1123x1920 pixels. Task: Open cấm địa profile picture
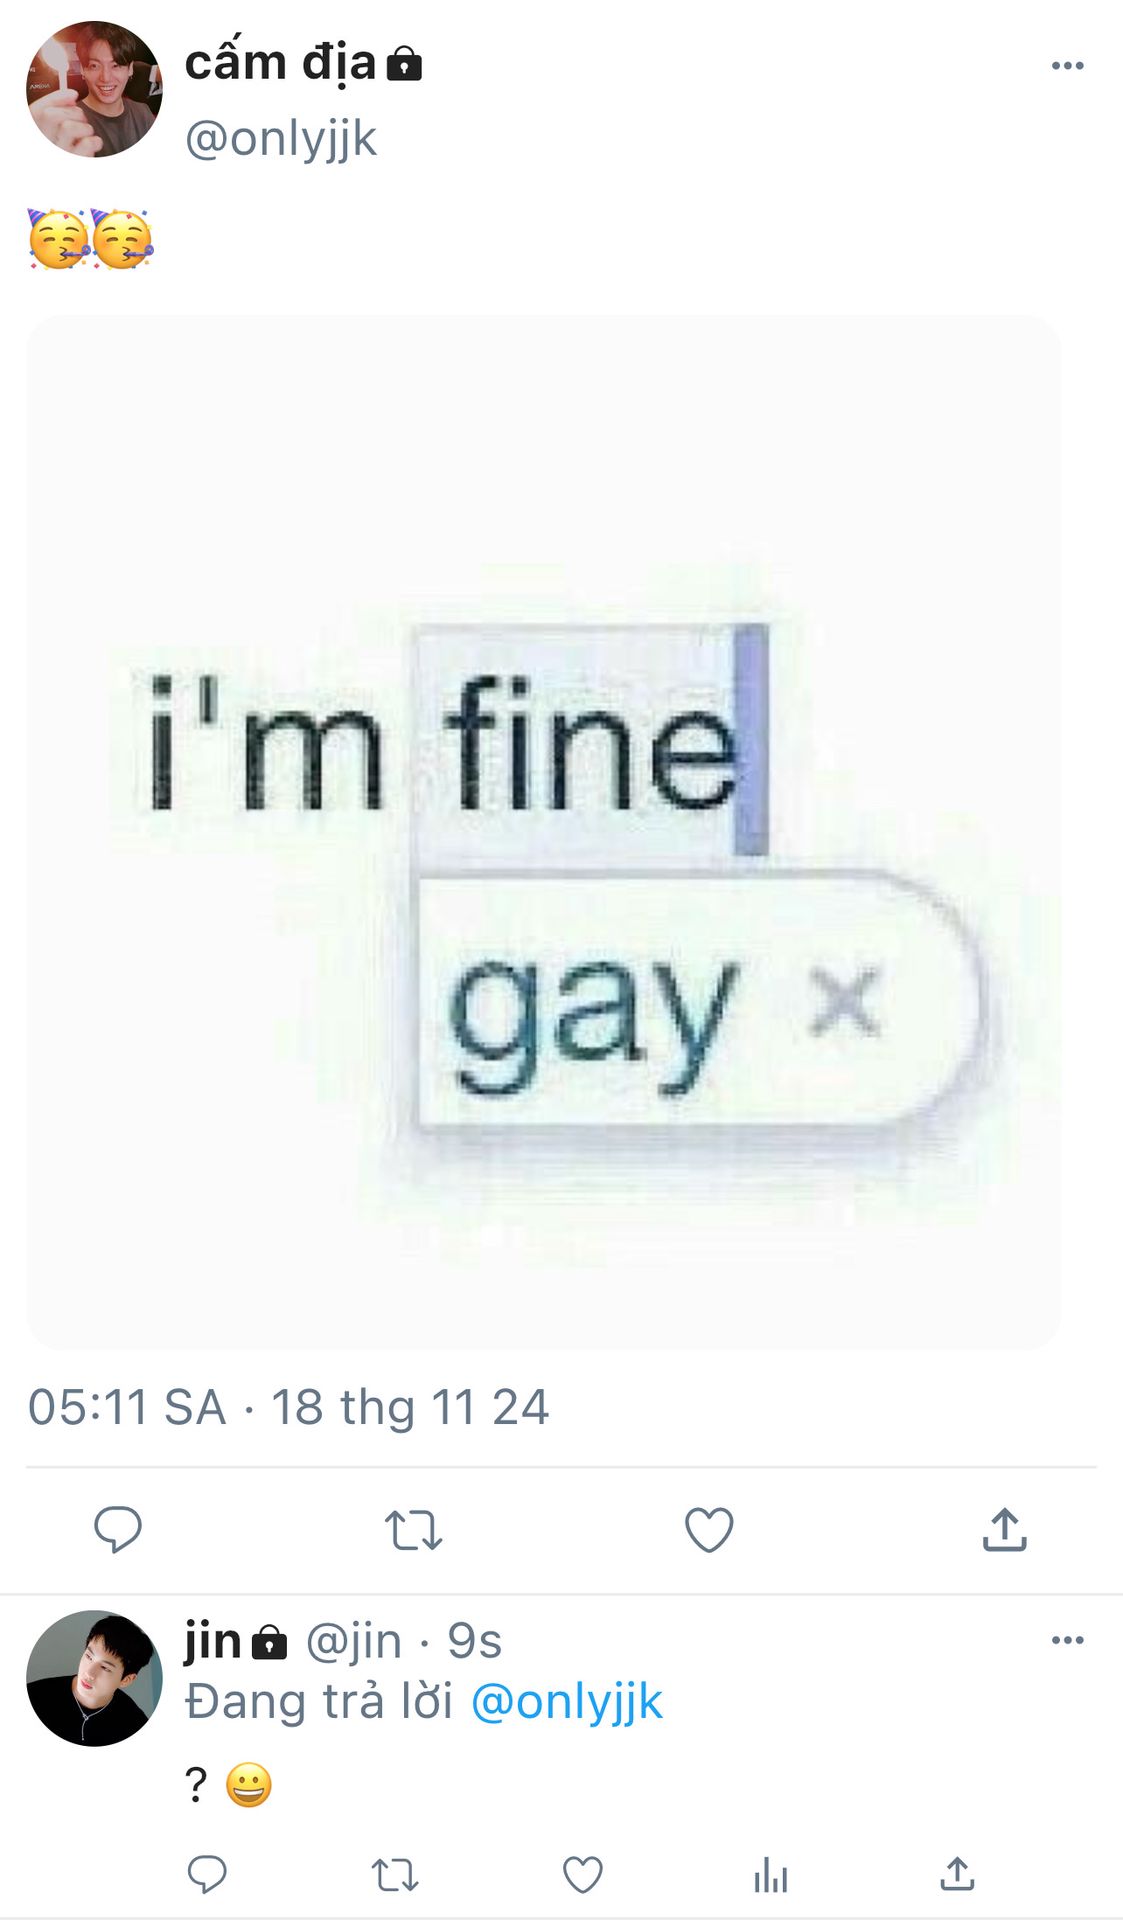coord(94,89)
